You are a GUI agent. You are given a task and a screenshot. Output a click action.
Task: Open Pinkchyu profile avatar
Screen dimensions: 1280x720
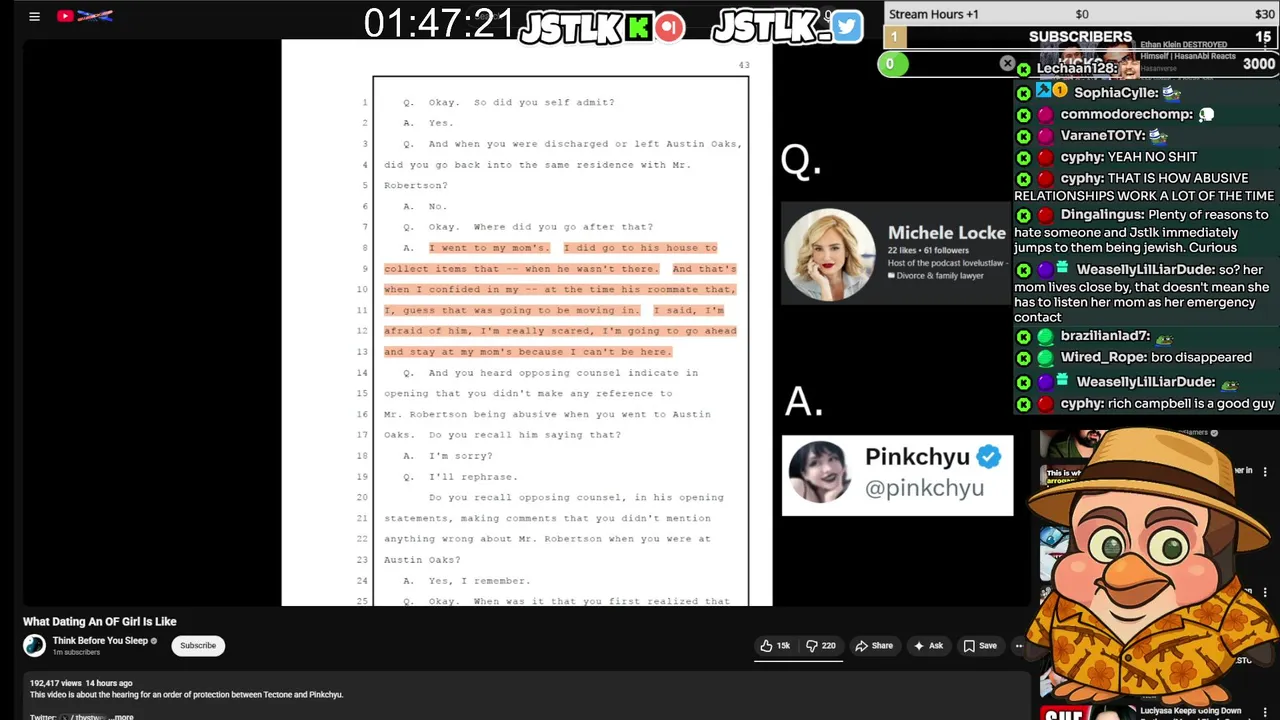pos(819,472)
